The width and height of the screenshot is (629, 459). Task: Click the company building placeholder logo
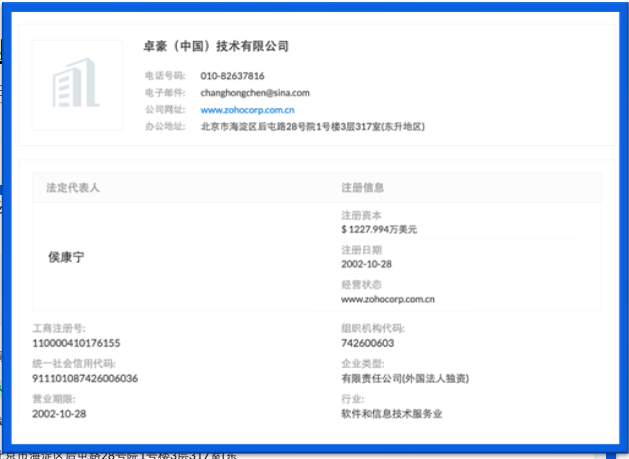point(77,85)
